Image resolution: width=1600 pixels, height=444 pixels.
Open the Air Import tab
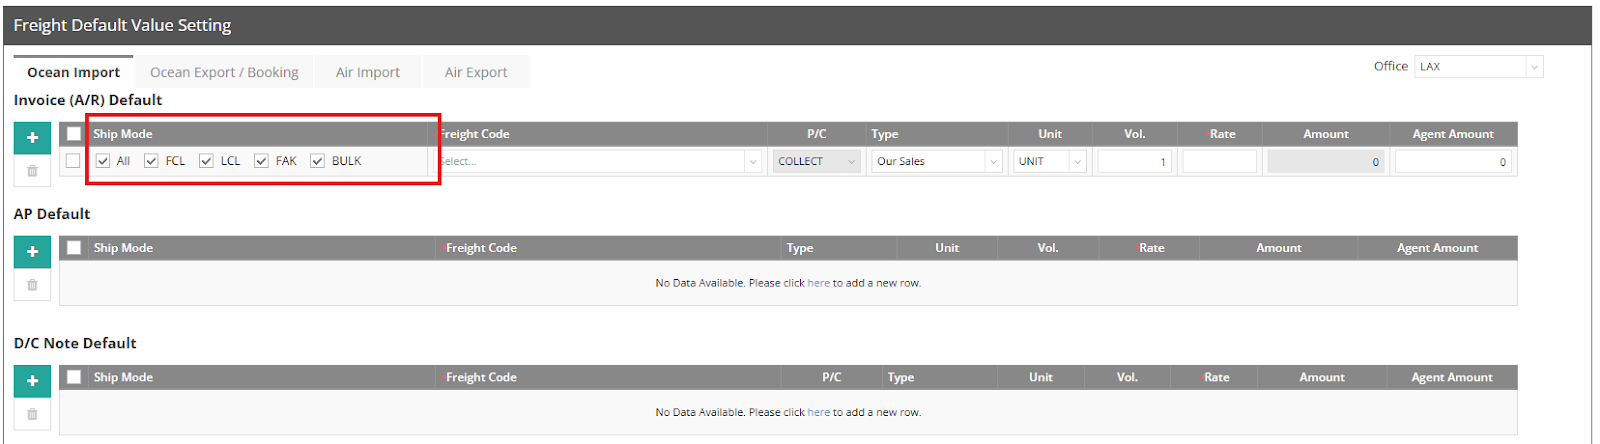tap(367, 72)
